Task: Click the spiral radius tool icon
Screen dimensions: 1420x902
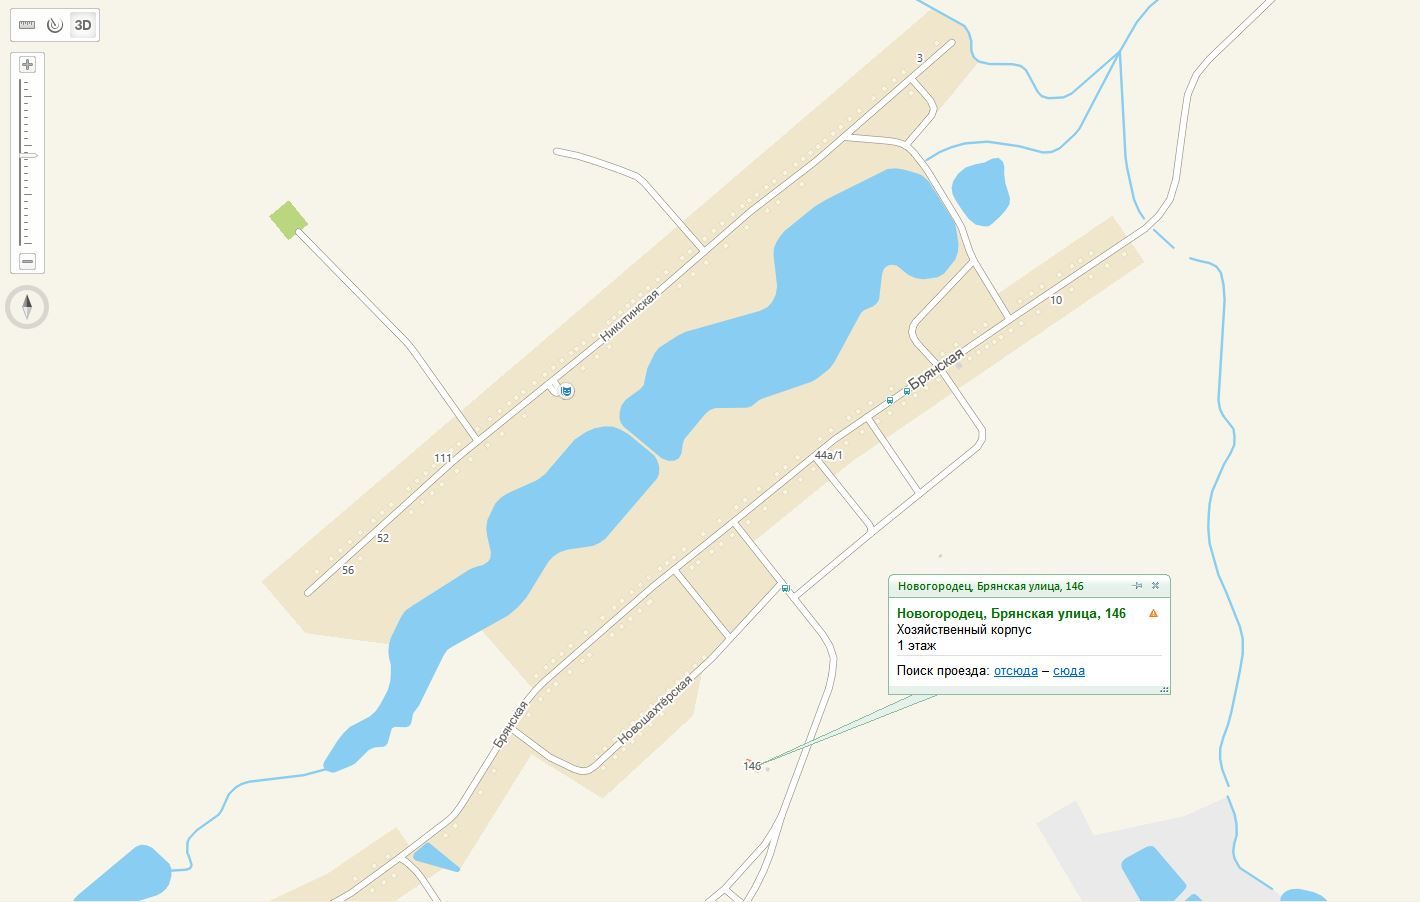Action: 55,25
